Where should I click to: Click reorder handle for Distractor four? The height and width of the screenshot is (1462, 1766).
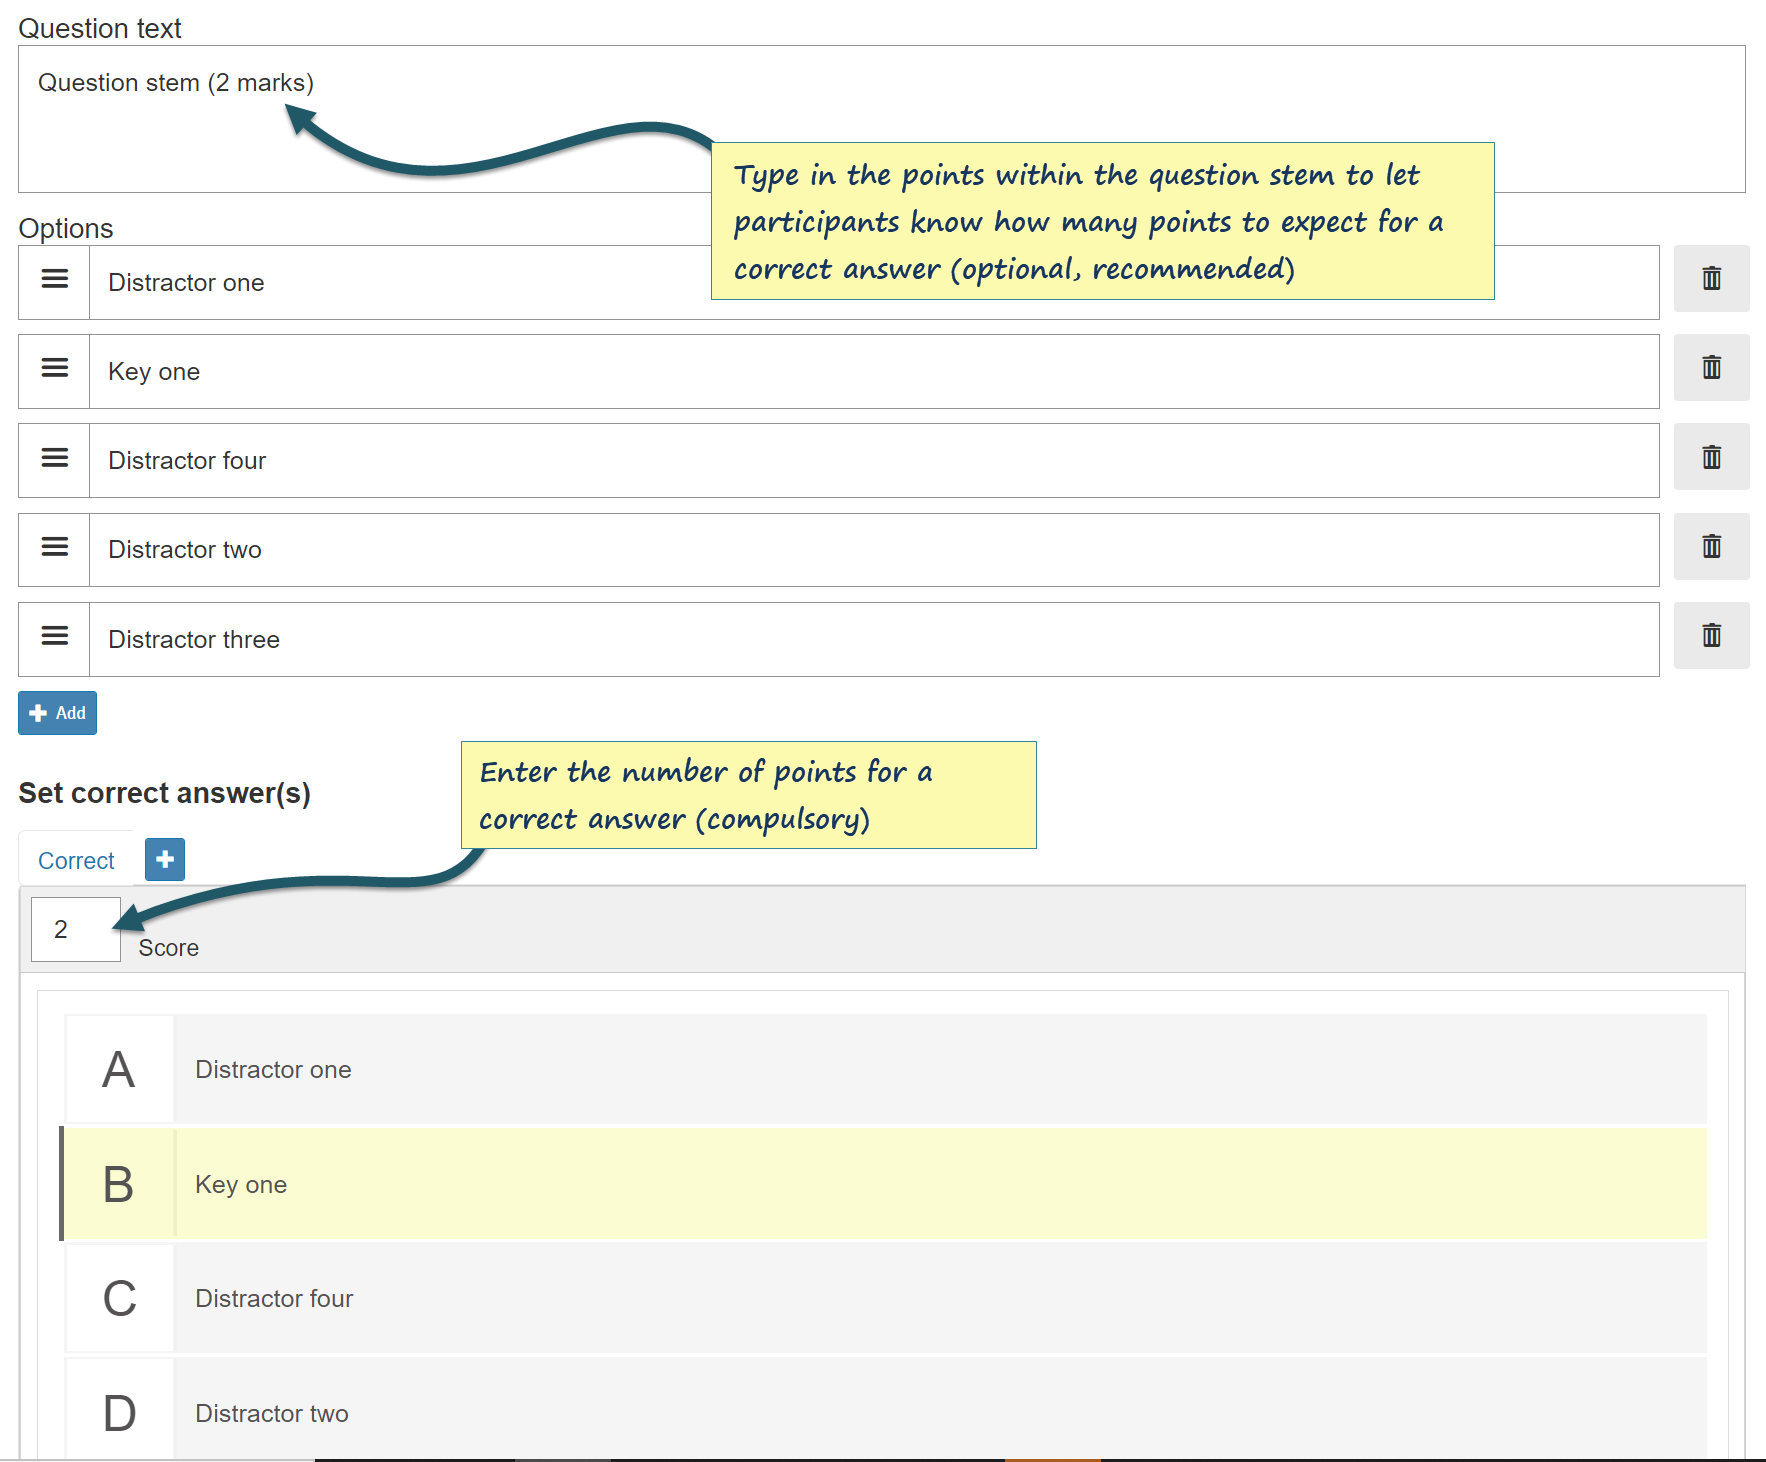point(55,458)
